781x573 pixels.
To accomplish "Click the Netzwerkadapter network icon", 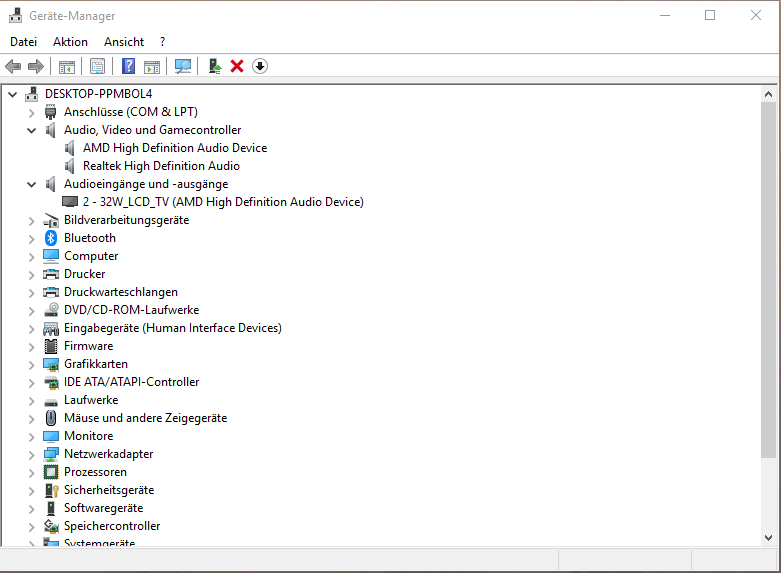I will coord(51,454).
